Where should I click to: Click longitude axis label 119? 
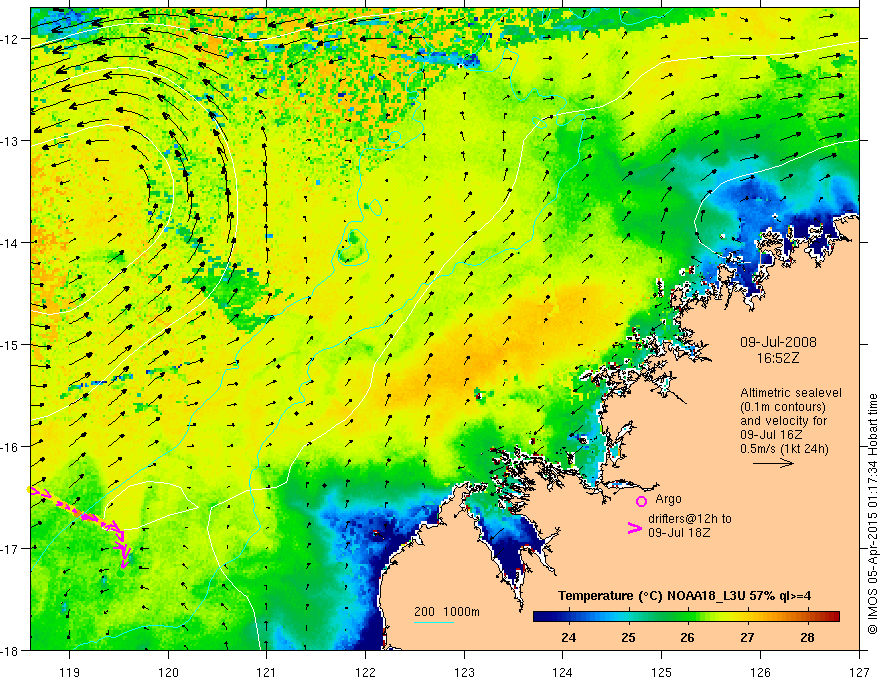pos(69,672)
